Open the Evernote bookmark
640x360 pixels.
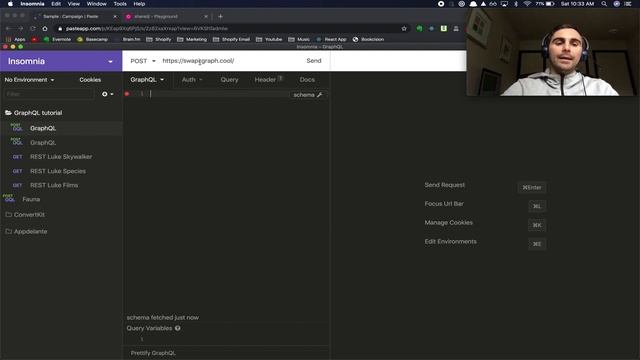58,39
